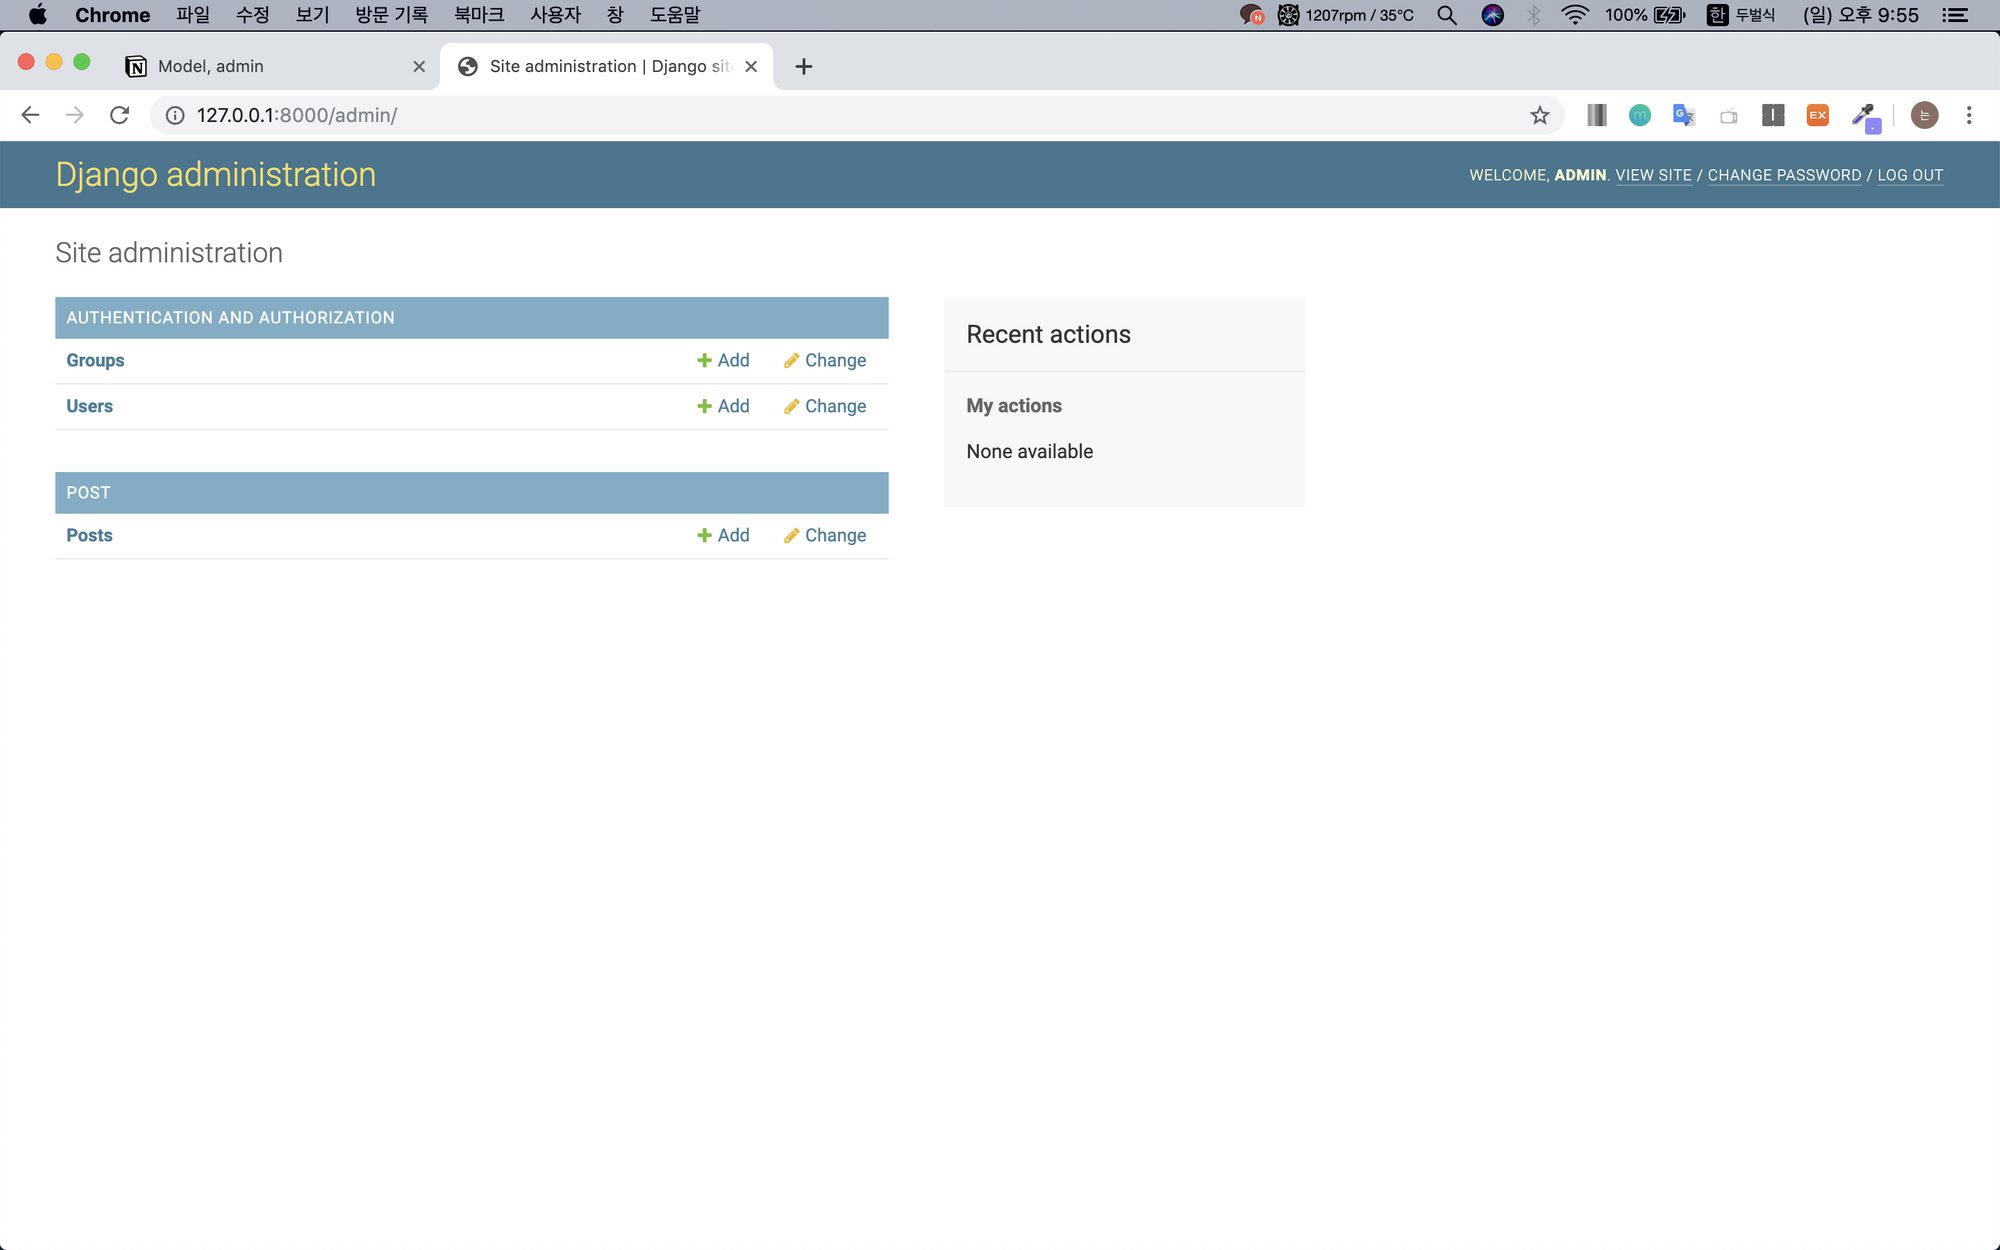Open Chrome's three-dot menu
The height and width of the screenshot is (1250, 2000).
click(x=1969, y=115)
